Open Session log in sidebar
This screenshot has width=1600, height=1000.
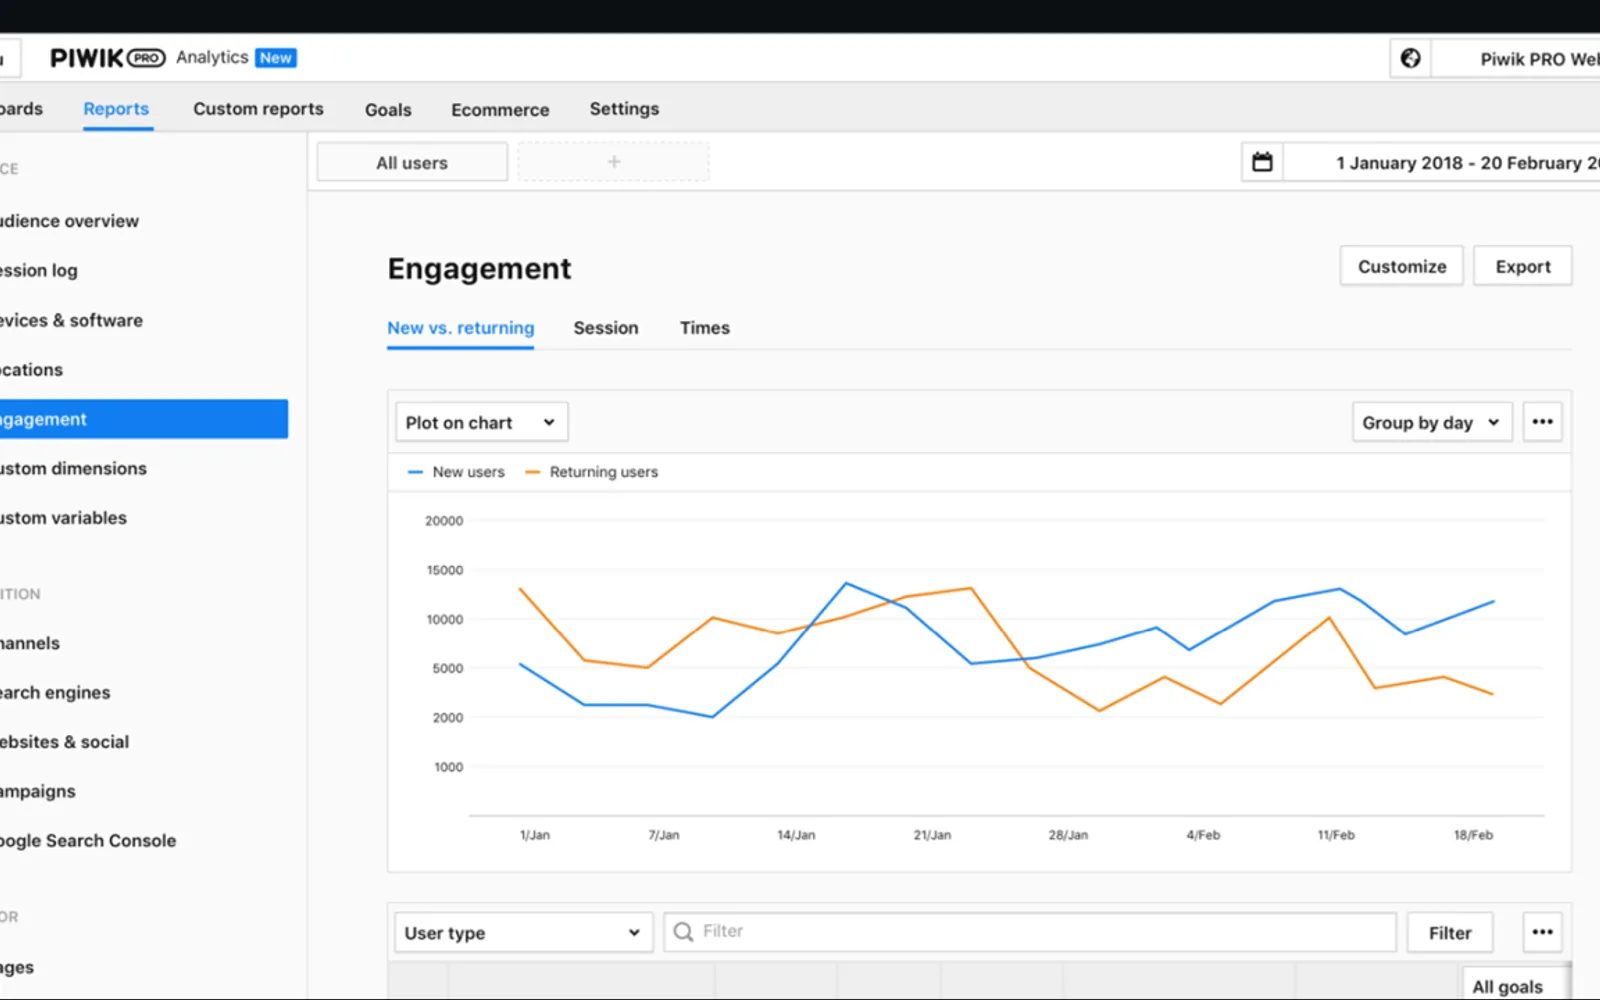pyautogui.click(x=39, y=270)
